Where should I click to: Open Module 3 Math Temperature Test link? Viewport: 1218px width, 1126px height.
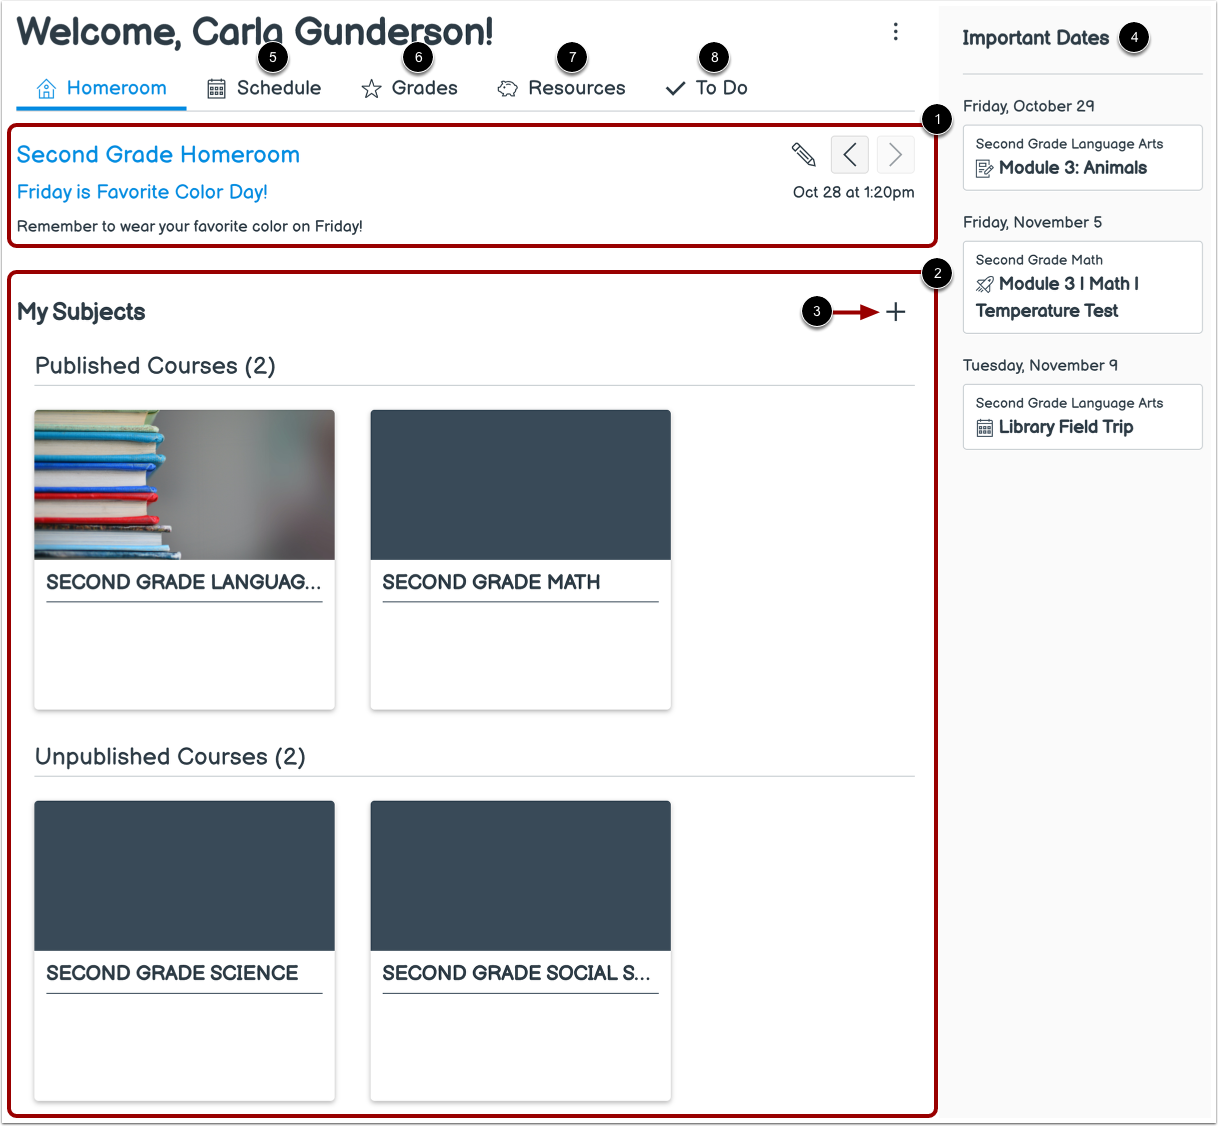[1058, 297]
